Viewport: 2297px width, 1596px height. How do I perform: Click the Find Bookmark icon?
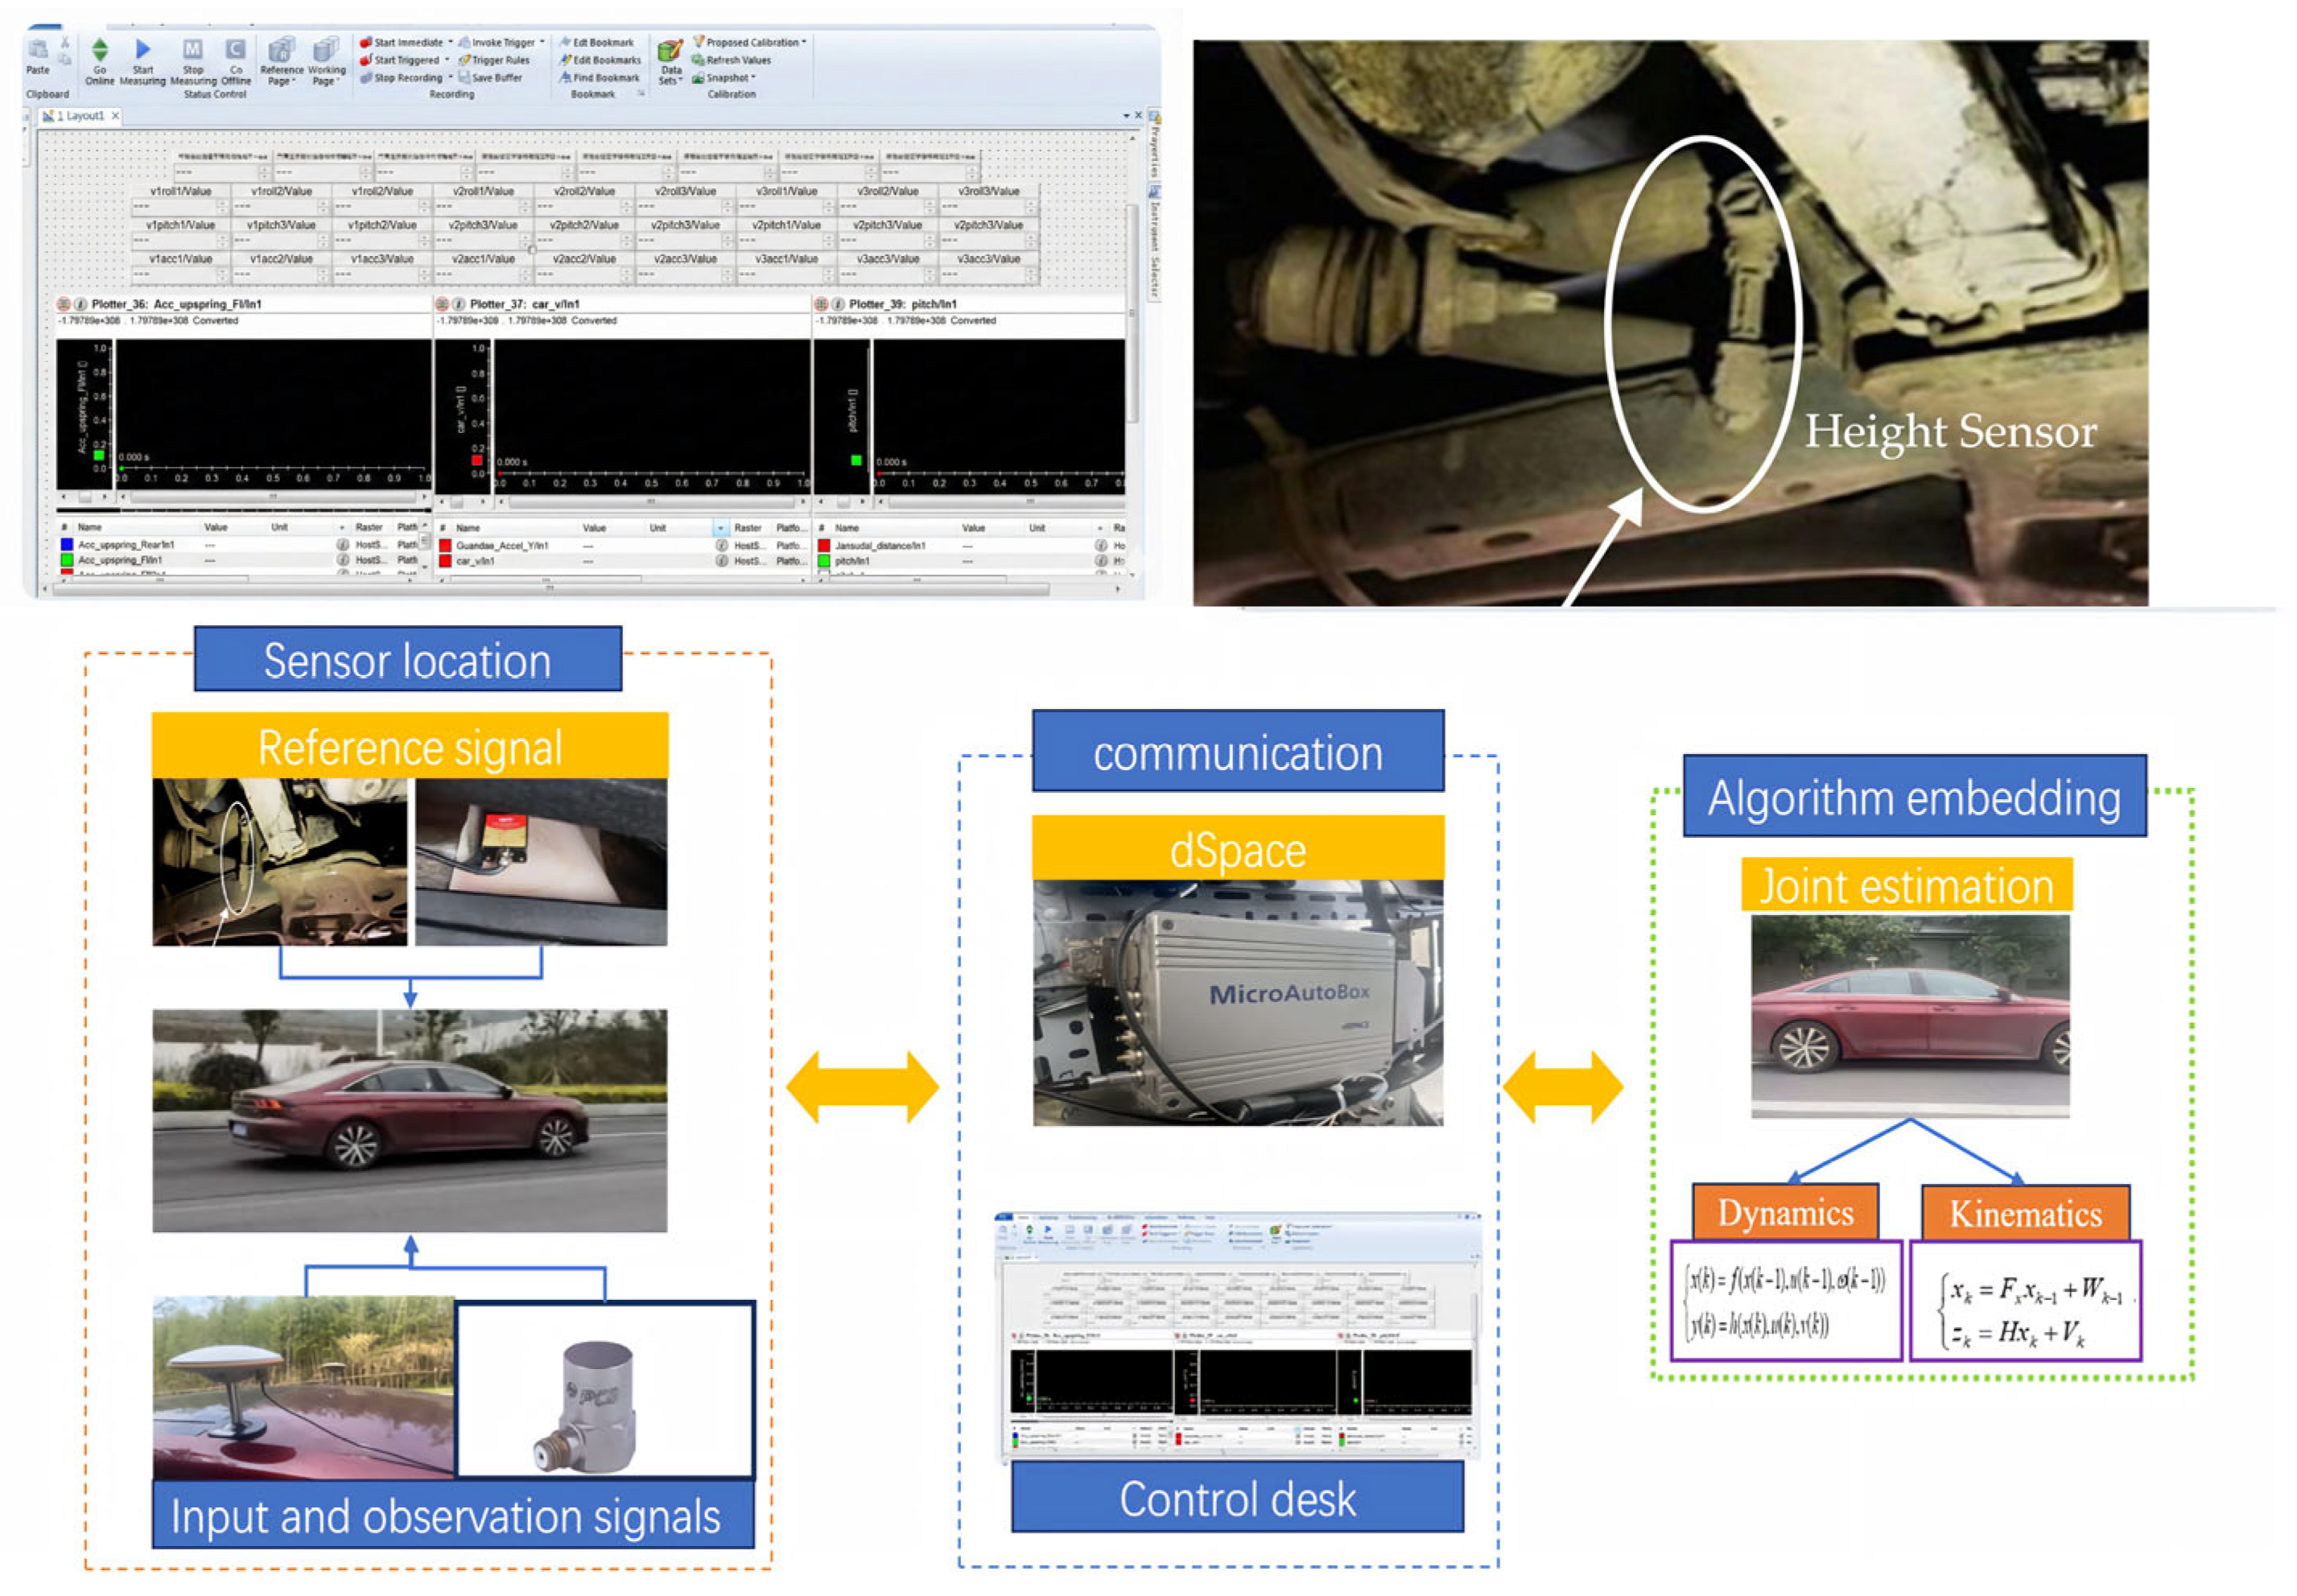(x=566, y=78)
